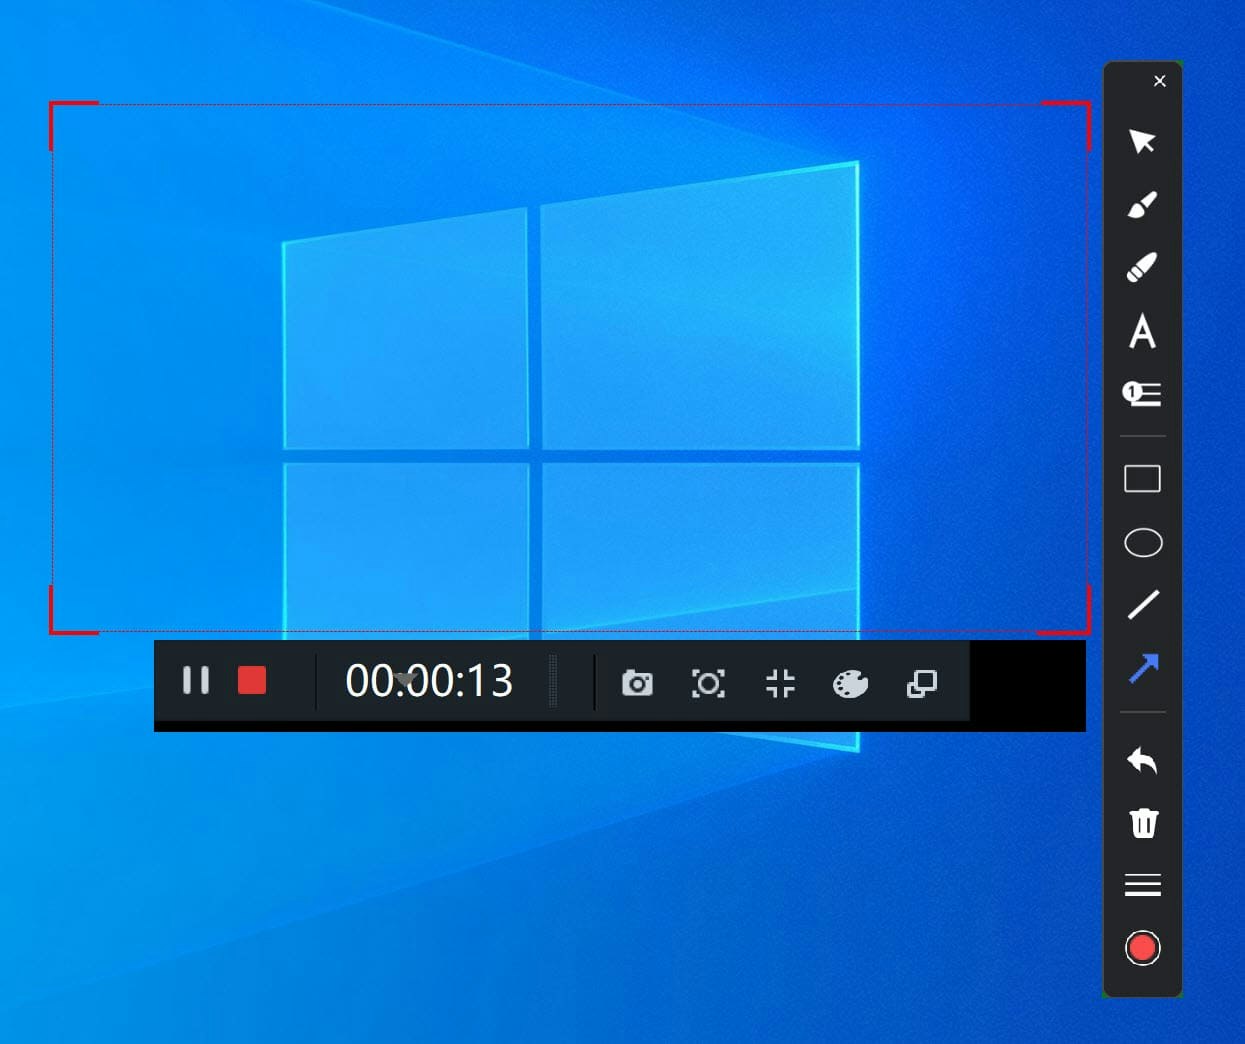Click the overlapping windows icon
This screenshot has width=1245, height=1044.
[921, 684]
